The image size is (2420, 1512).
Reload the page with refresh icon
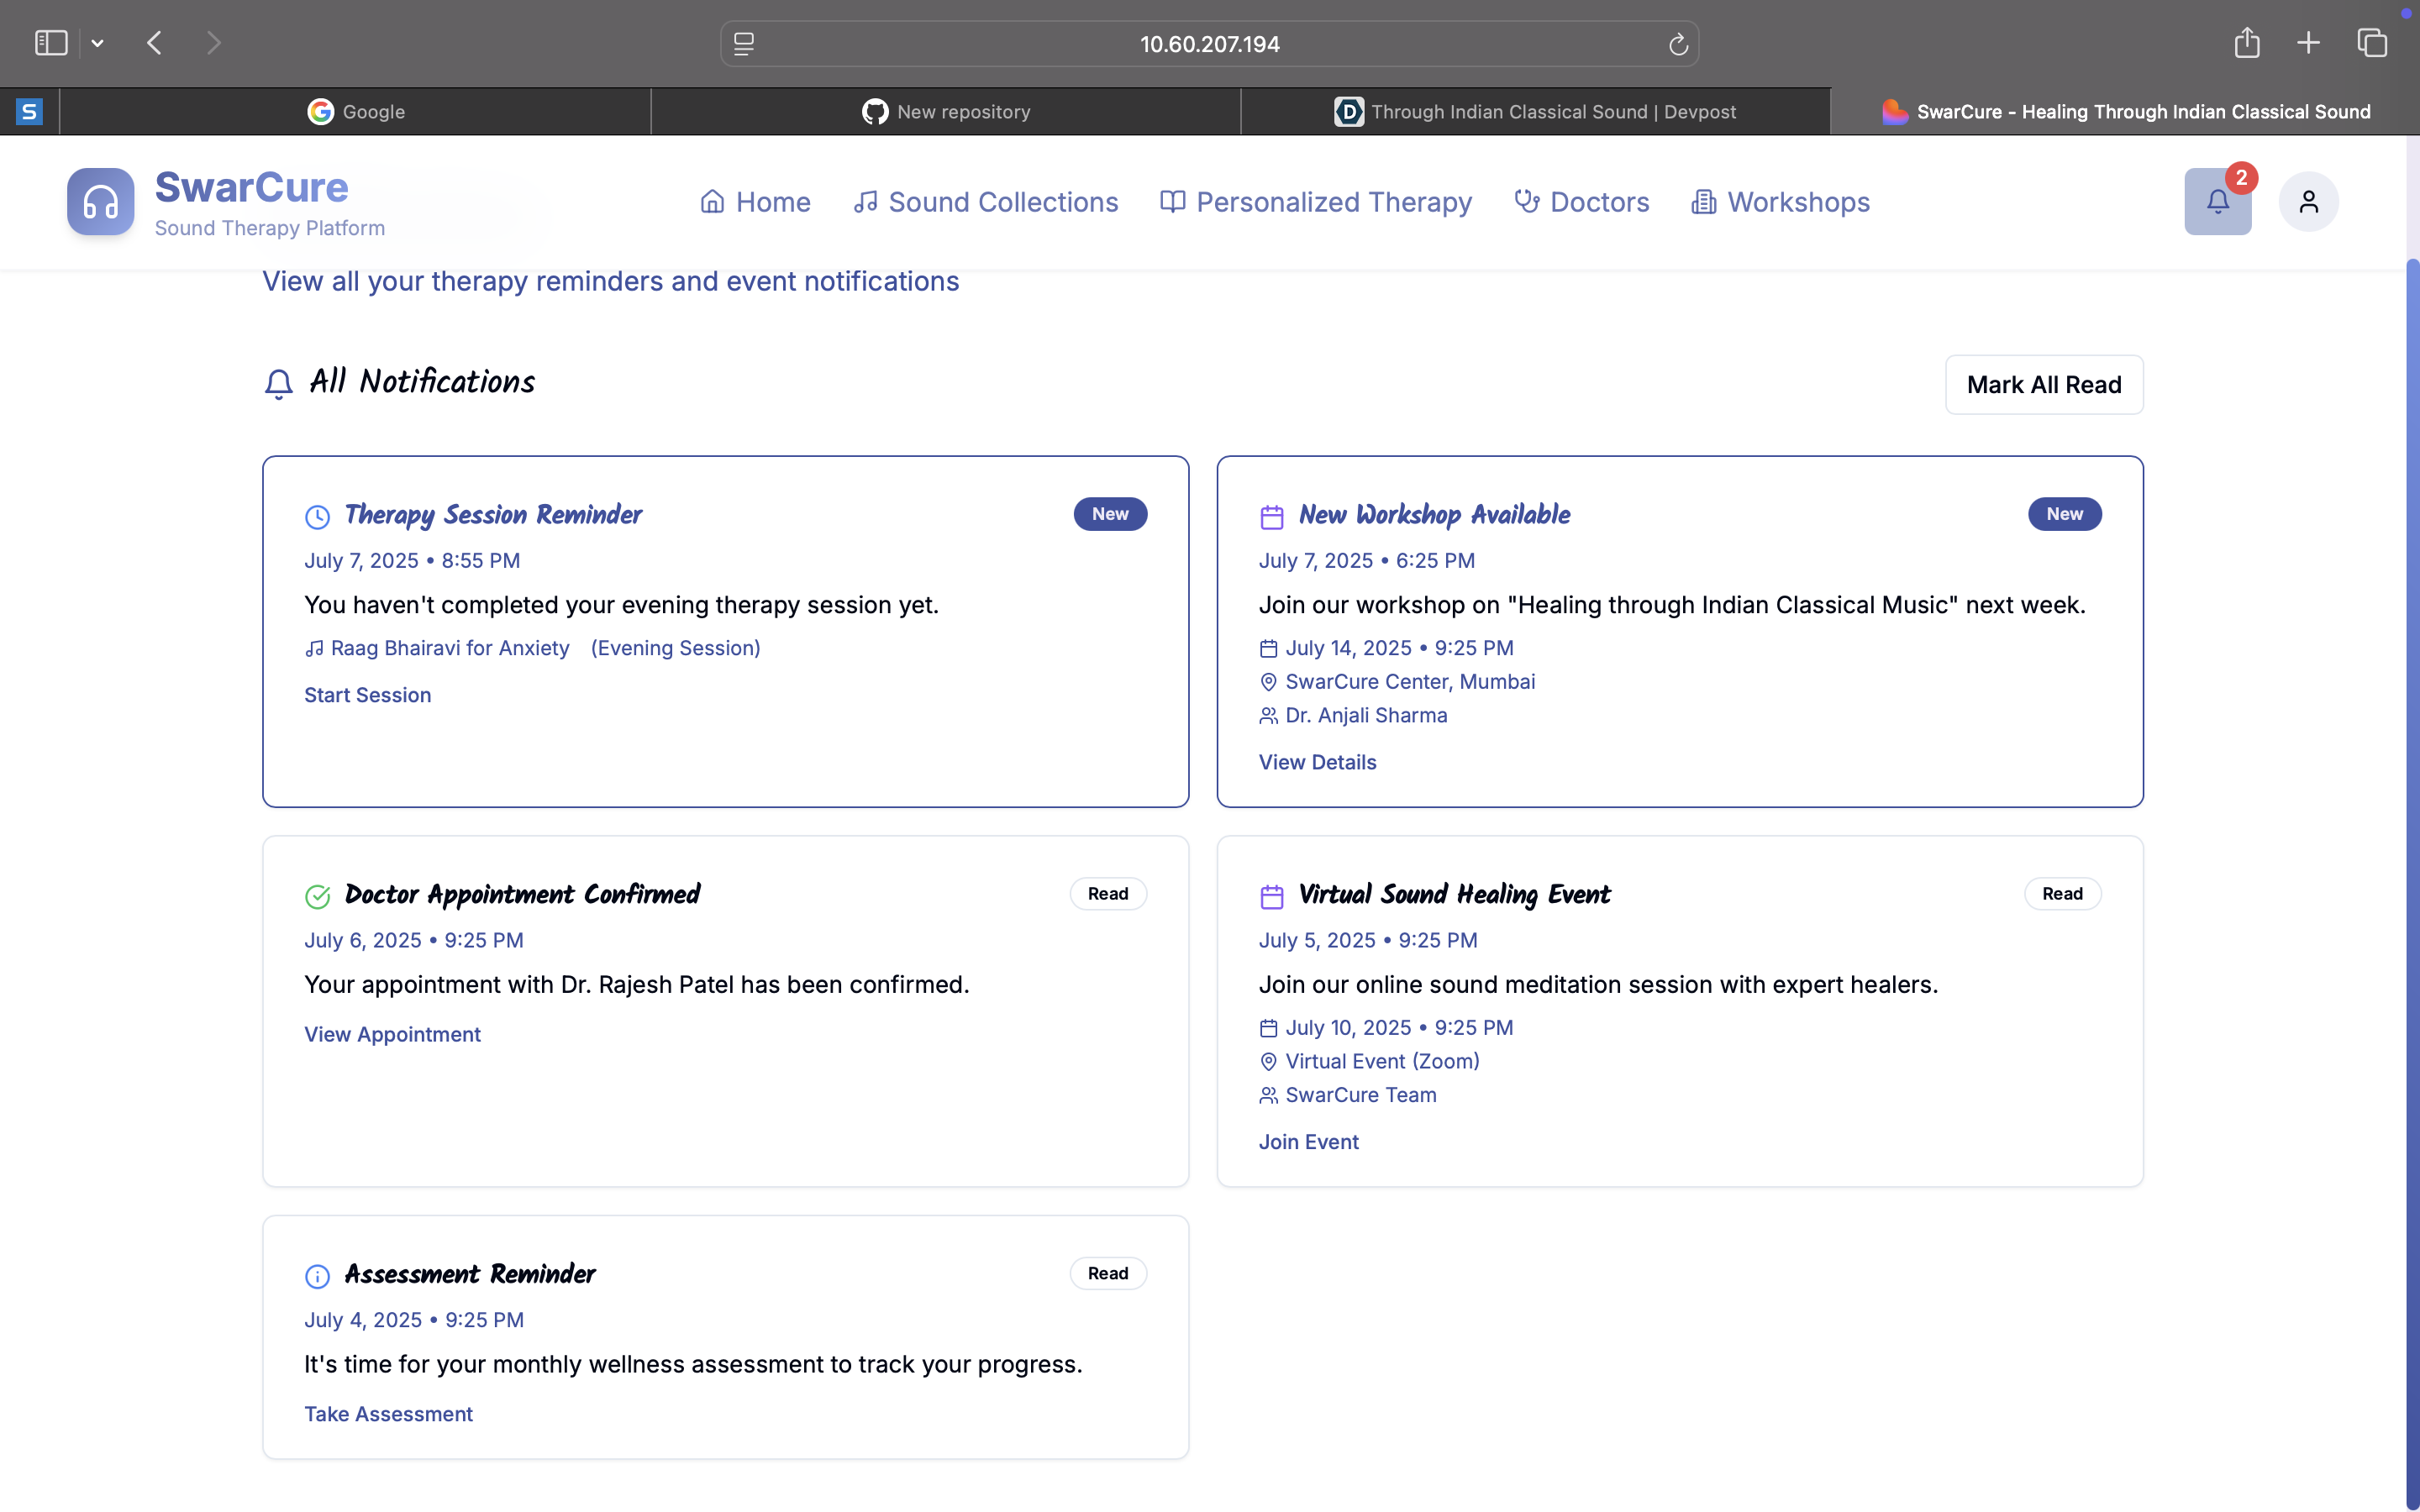tap(1677, 44)
